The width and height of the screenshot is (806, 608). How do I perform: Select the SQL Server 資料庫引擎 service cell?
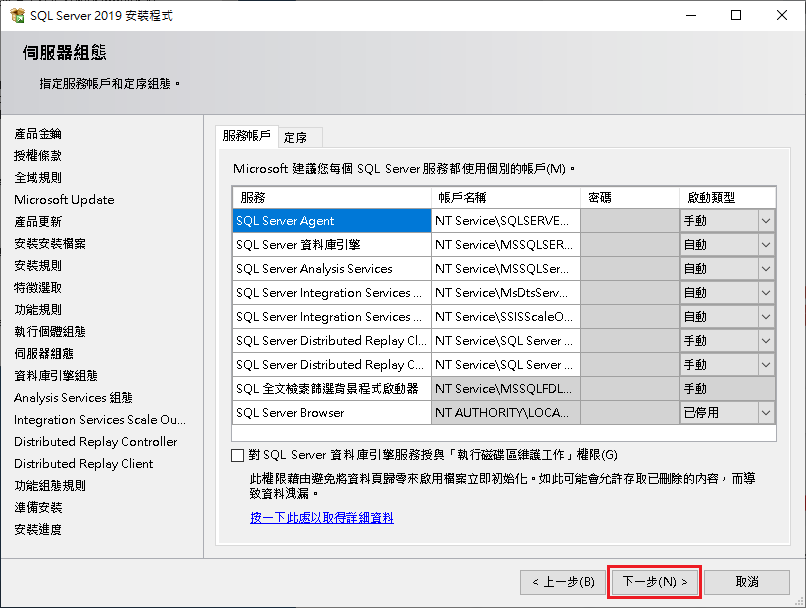click(332, 245)
